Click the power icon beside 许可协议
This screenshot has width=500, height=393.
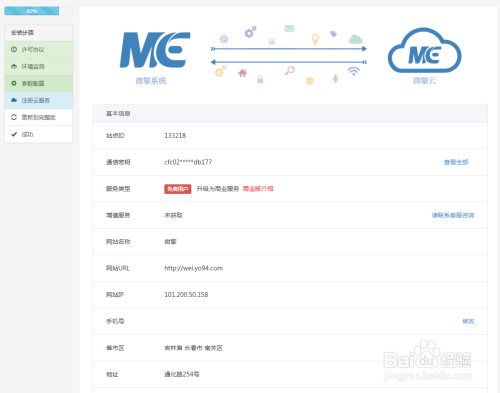[14, 49]
